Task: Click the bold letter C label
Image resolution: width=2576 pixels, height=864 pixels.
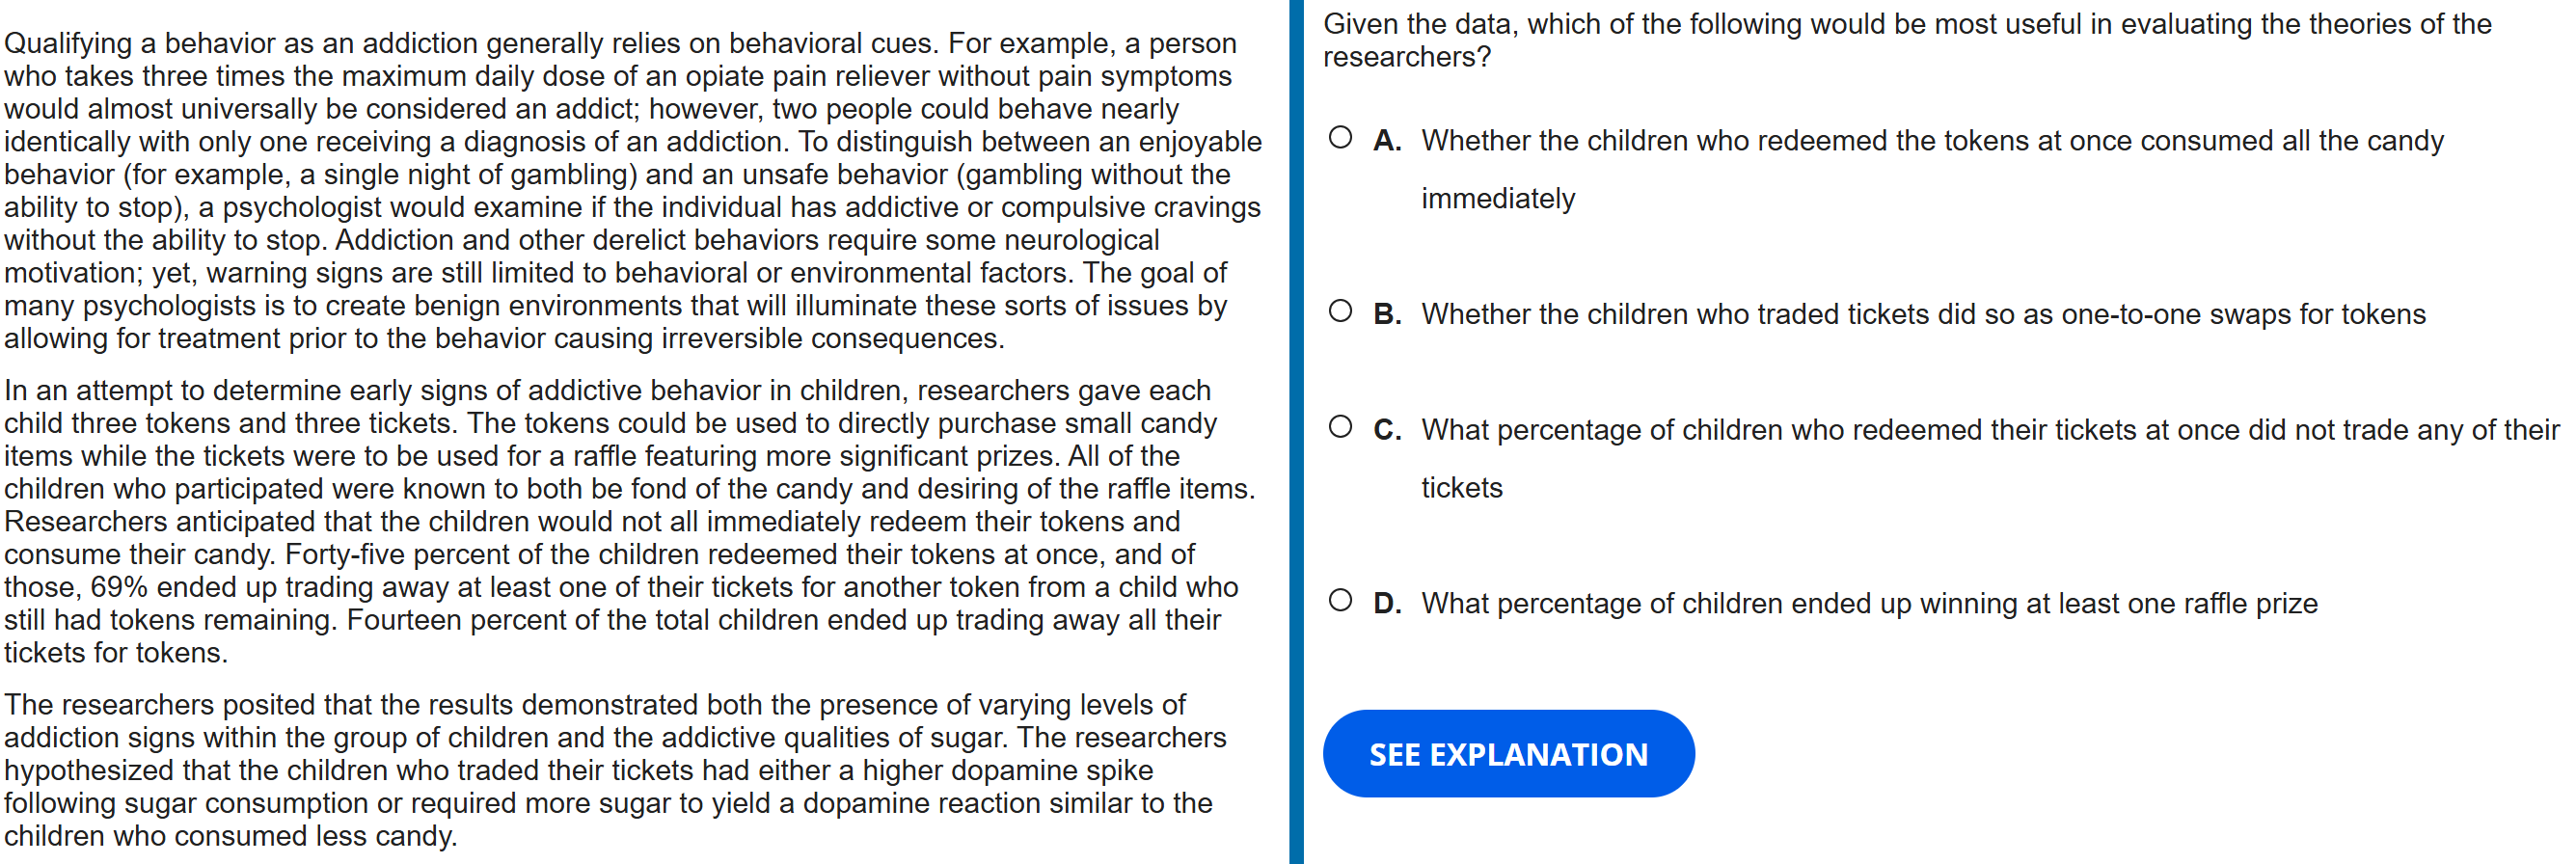Action: pyautogui.click(x=1386, y=431)
